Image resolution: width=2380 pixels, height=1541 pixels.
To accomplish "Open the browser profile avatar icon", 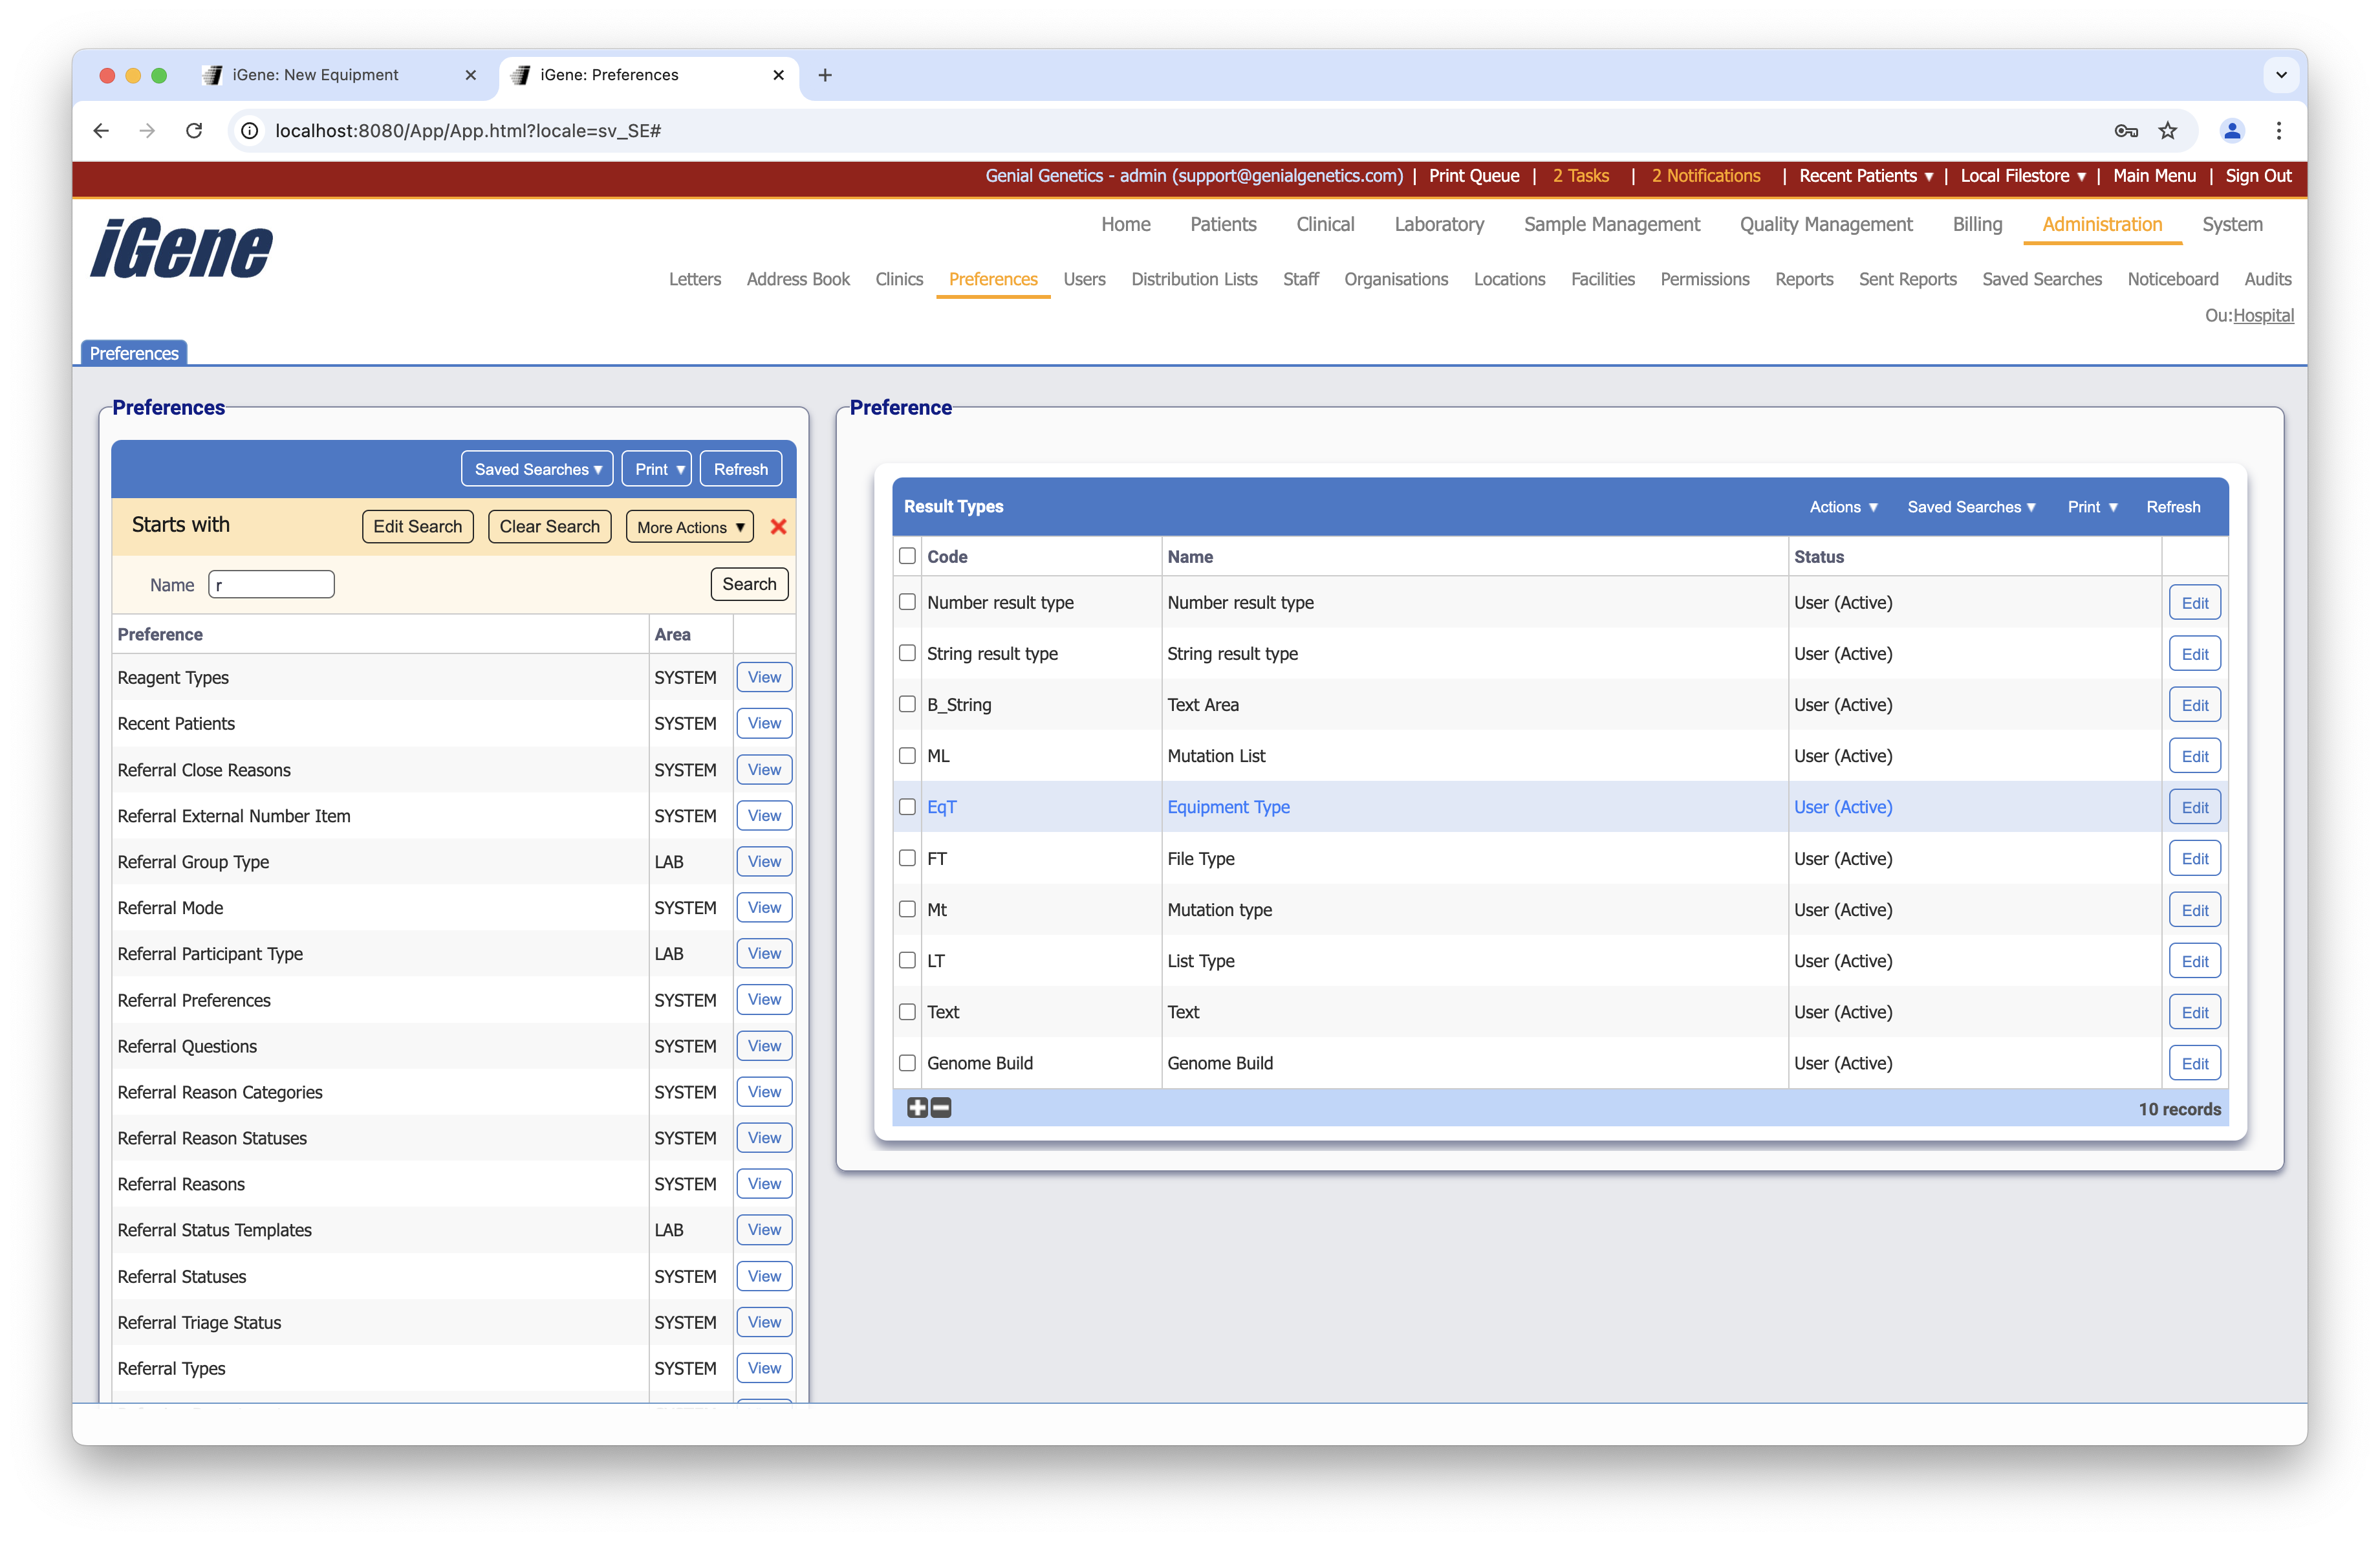I will coord(2231,131).
